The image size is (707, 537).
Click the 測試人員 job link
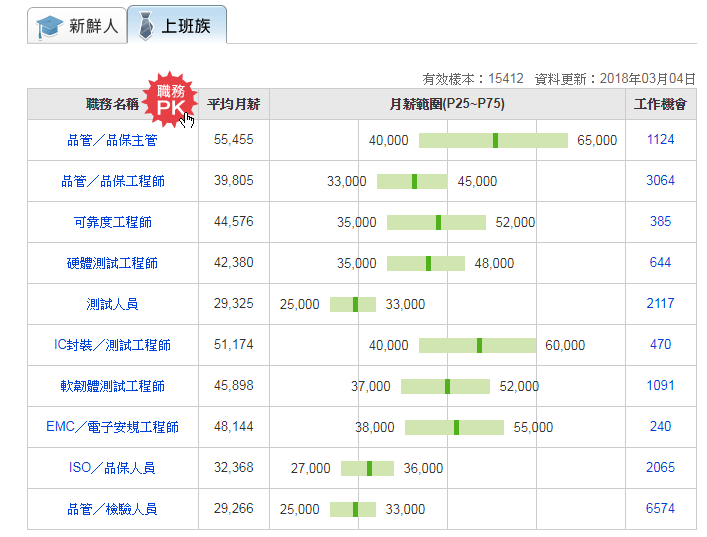tap(112, 304)
